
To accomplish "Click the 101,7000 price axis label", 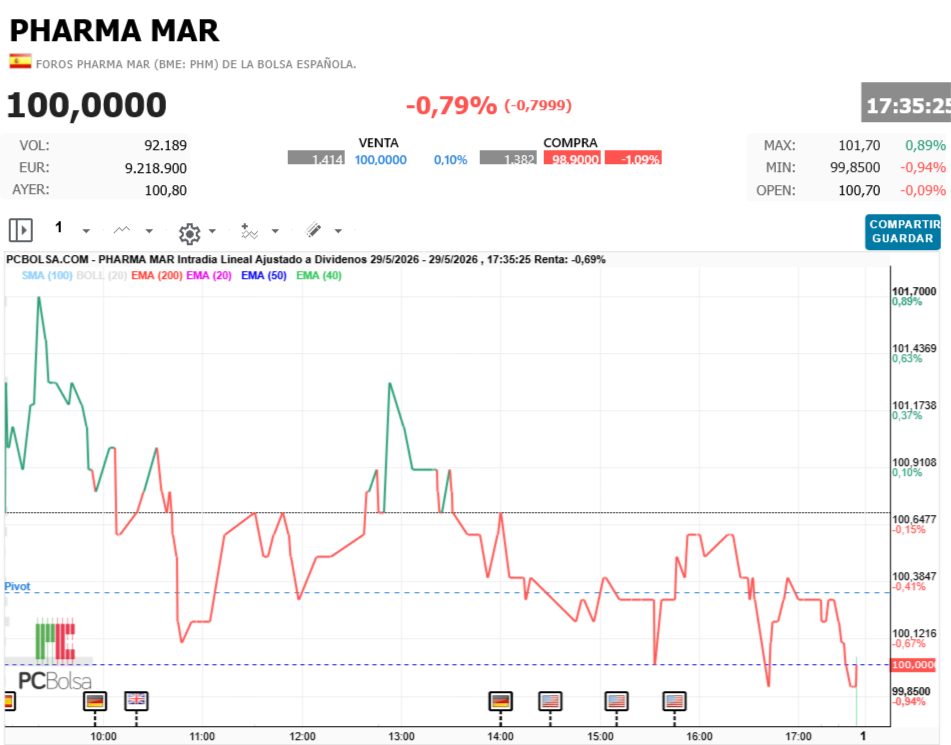I will (914, 292).
